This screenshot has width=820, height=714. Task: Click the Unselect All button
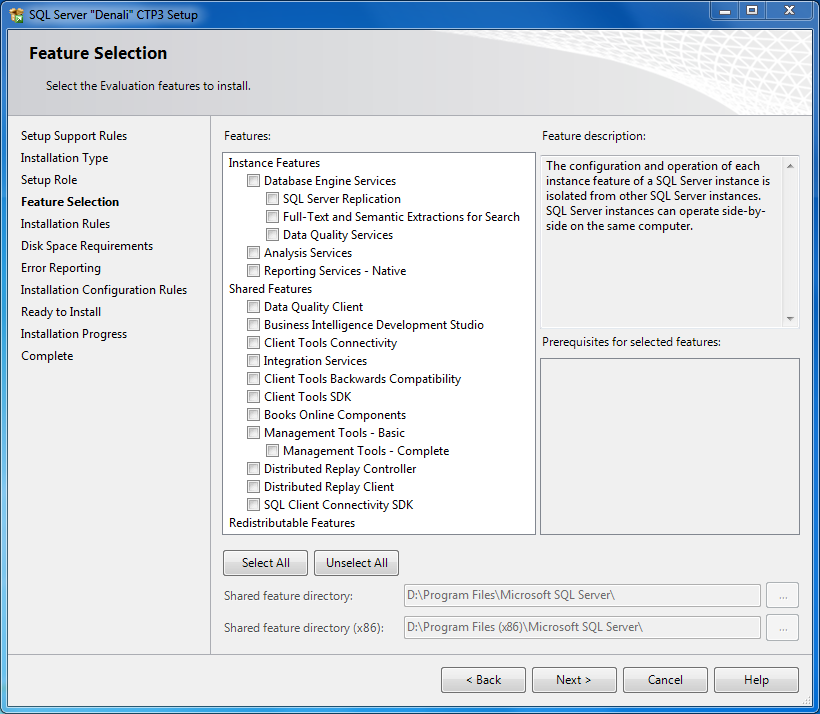[x=357, y=563]
